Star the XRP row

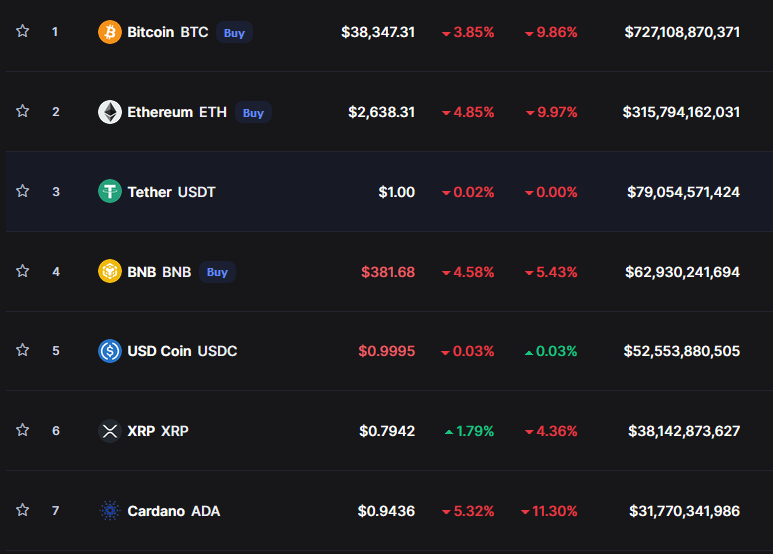coord(22,430)
